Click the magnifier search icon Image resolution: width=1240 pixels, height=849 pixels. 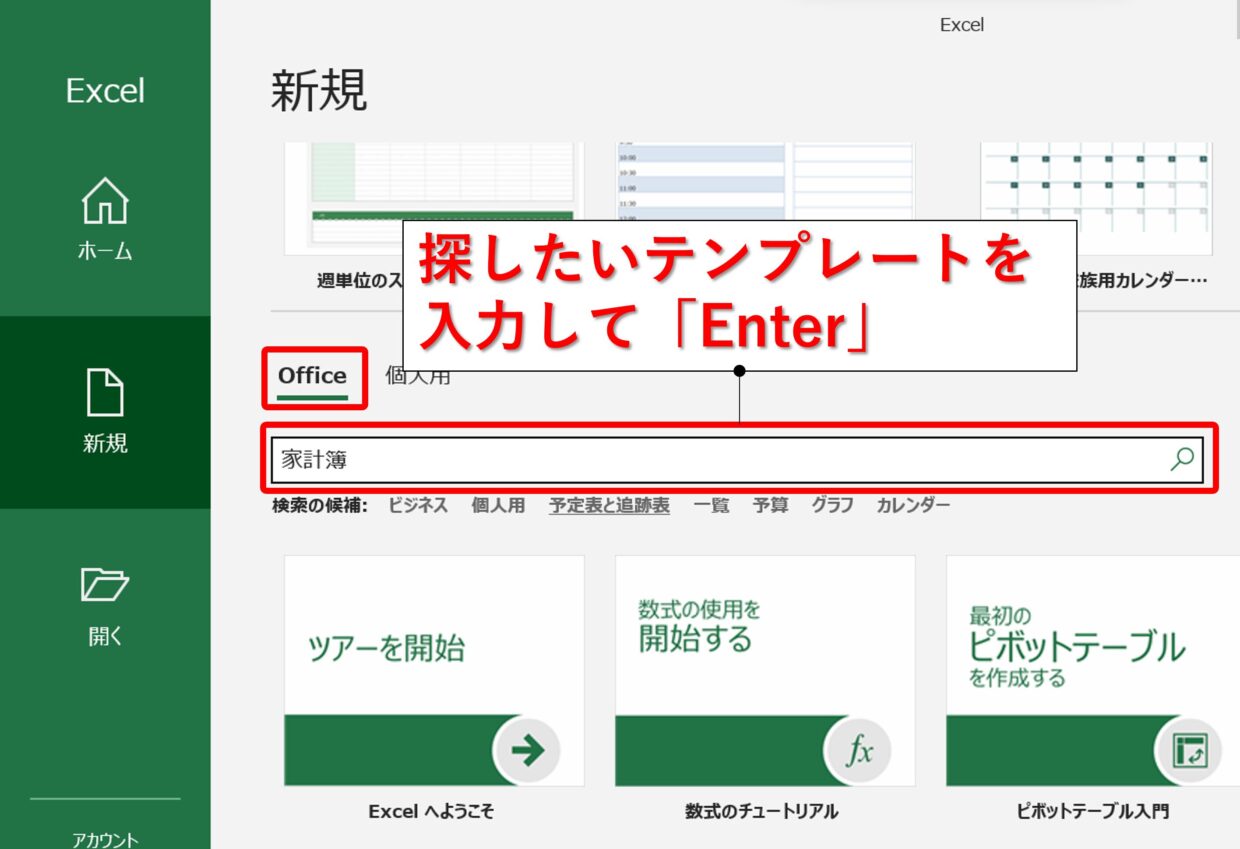point(1182,459)
